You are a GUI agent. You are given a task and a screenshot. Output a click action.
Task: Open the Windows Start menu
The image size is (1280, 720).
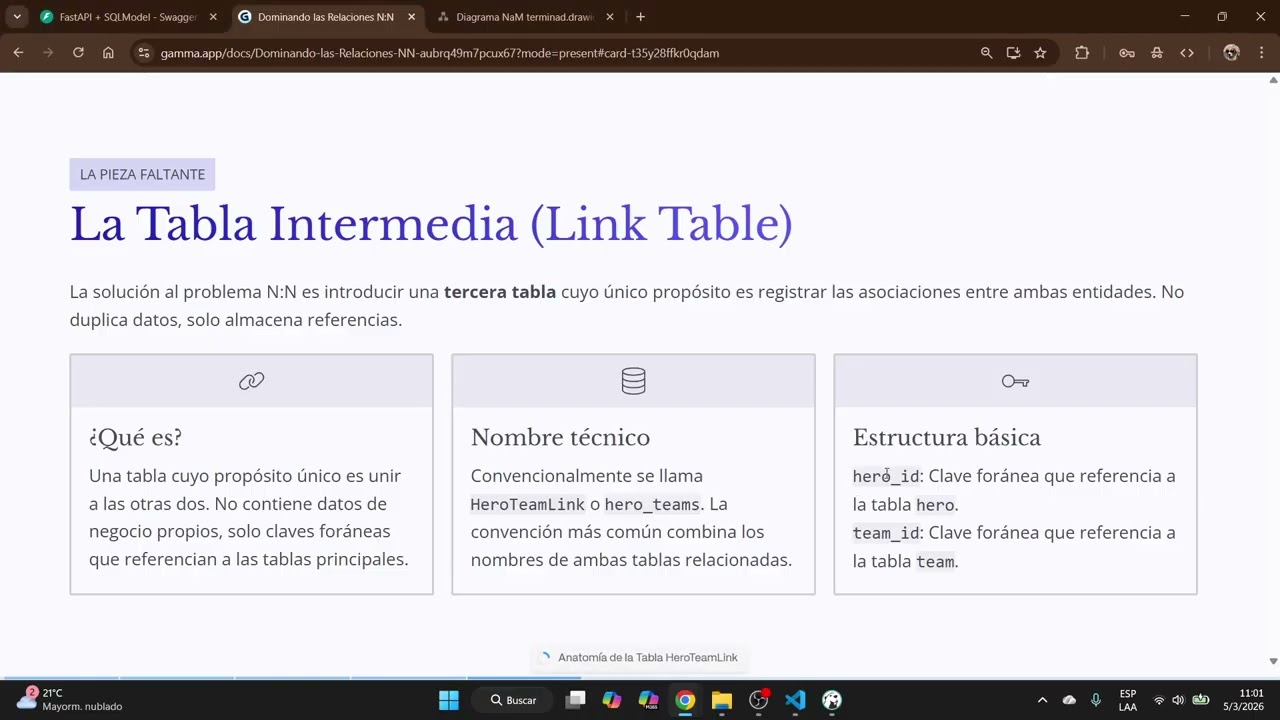(x=449, y=700)
